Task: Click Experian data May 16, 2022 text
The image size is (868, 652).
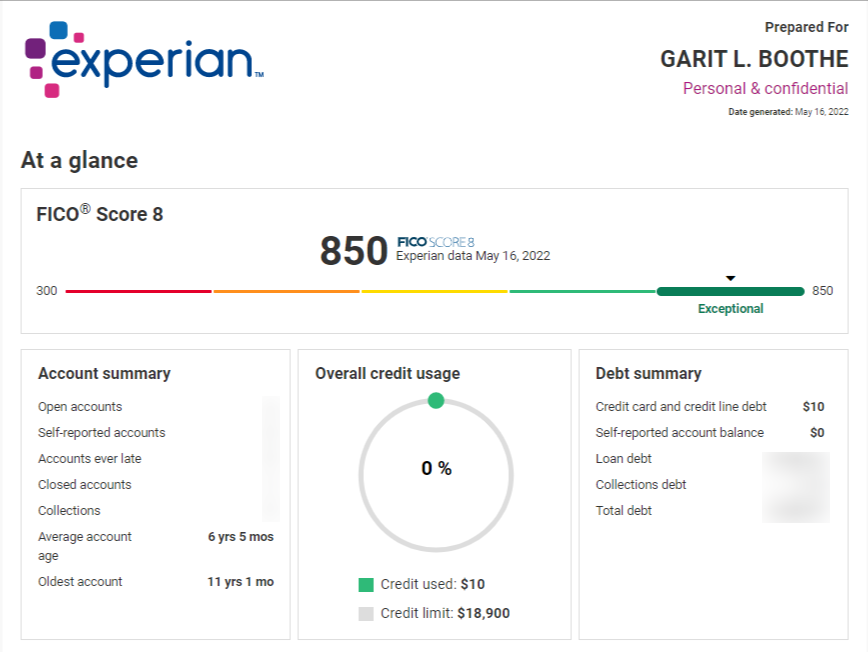Action: pyautogui.click(x=473, y=256)
